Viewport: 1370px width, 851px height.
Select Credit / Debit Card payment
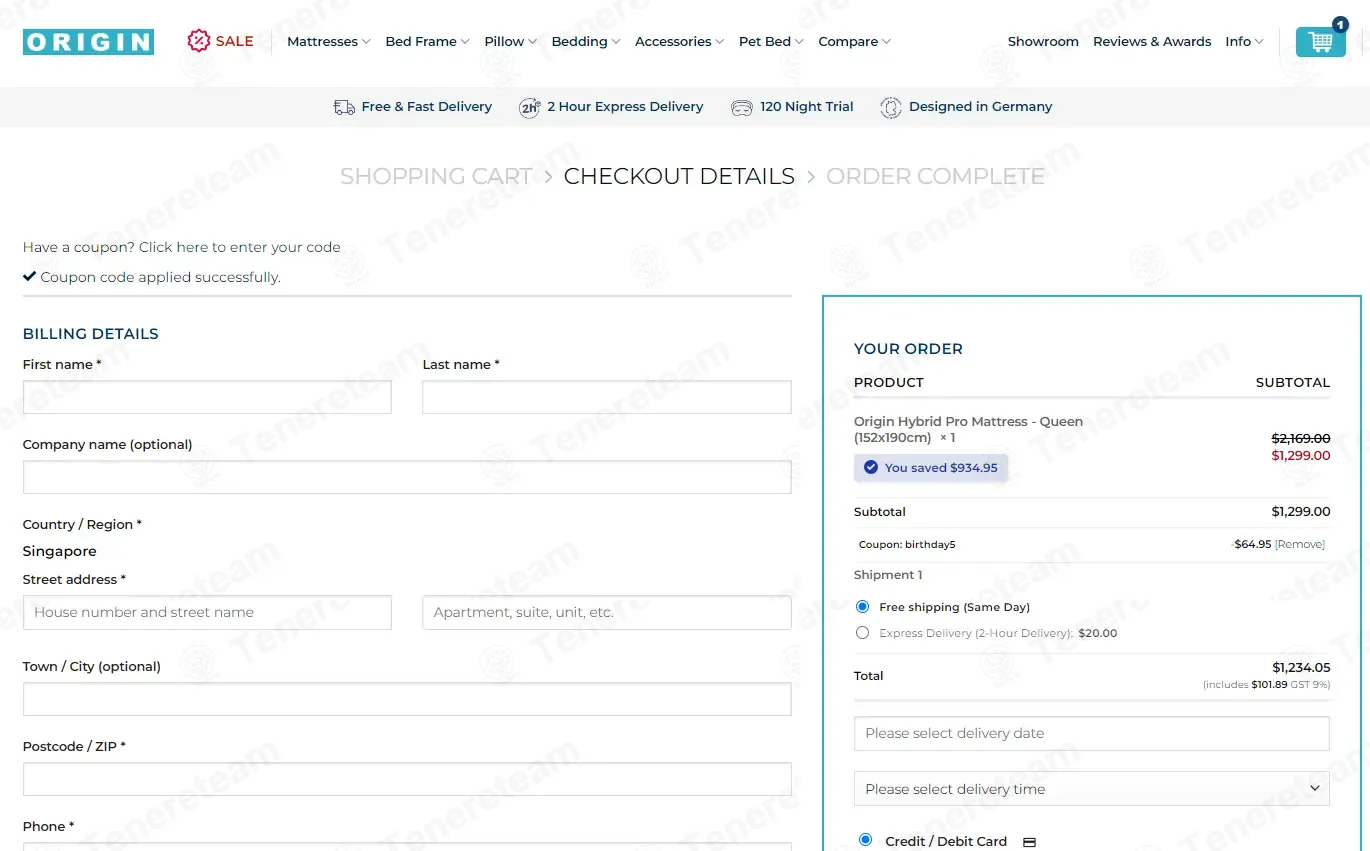pyautogui.click(x=865, y=840)
